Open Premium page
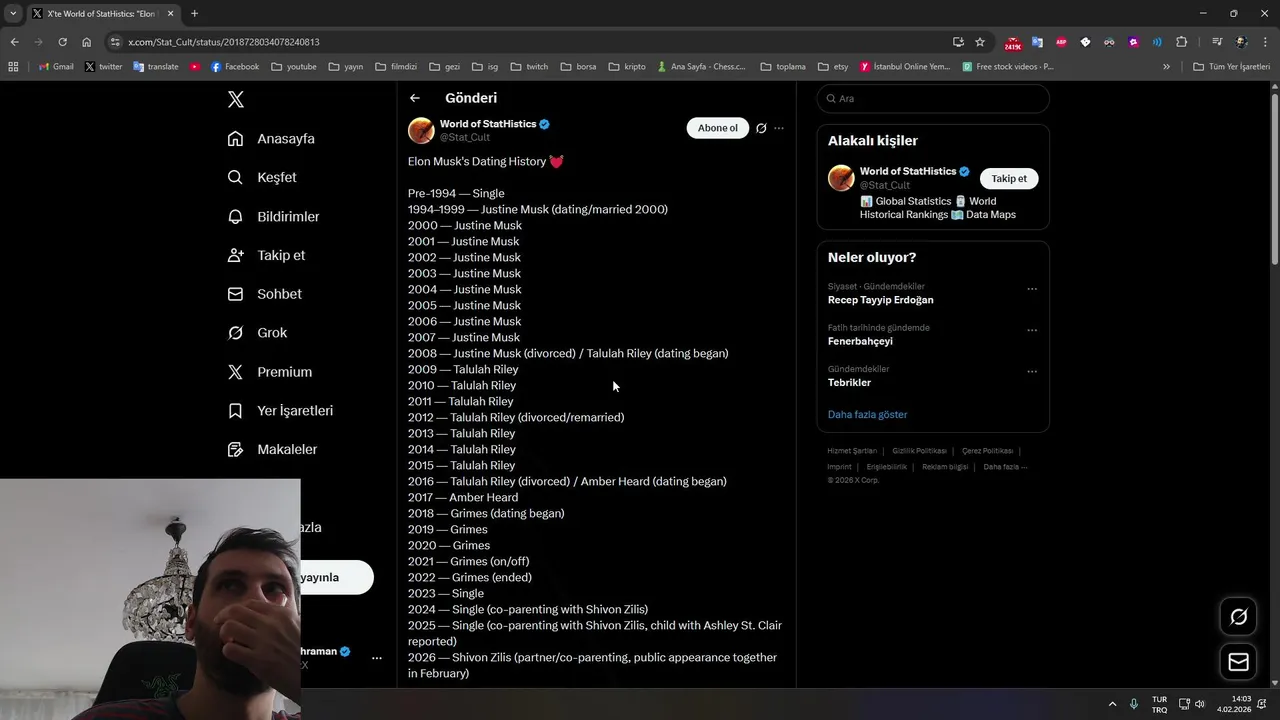 pyautogui.click(x=270, y=372)
